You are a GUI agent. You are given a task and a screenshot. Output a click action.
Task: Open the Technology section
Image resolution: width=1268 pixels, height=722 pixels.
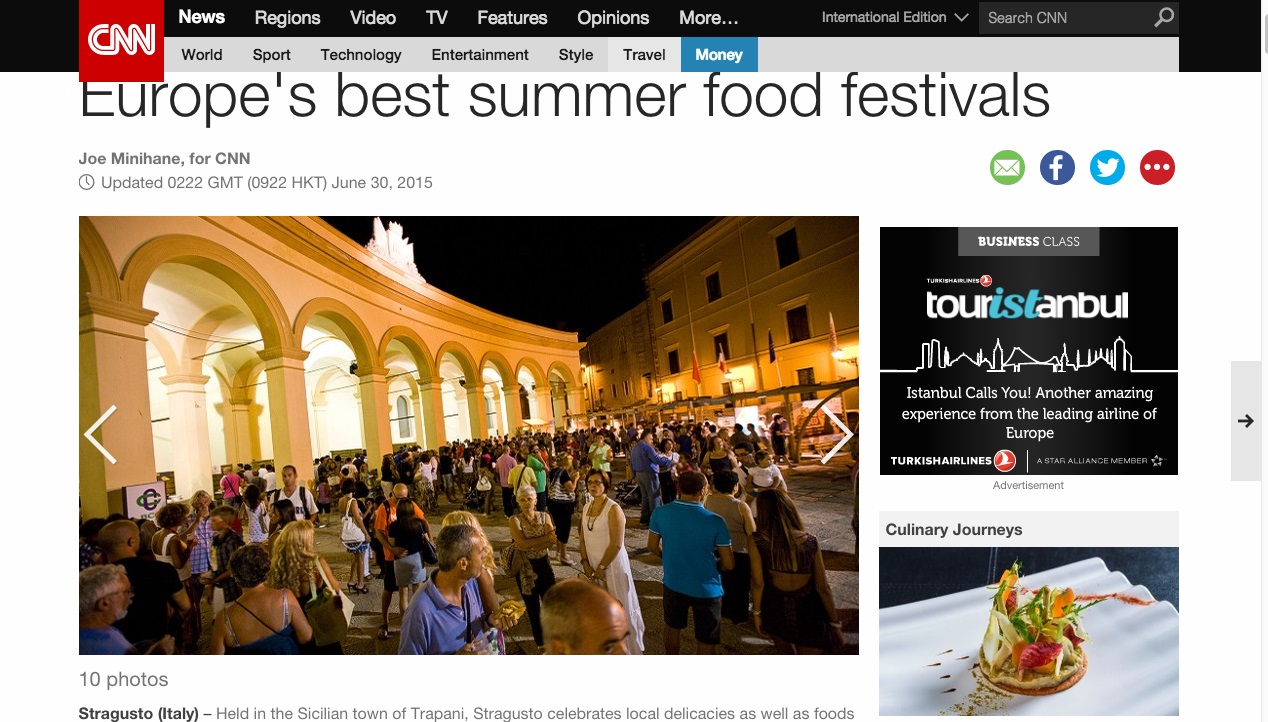tap(361, 55)
